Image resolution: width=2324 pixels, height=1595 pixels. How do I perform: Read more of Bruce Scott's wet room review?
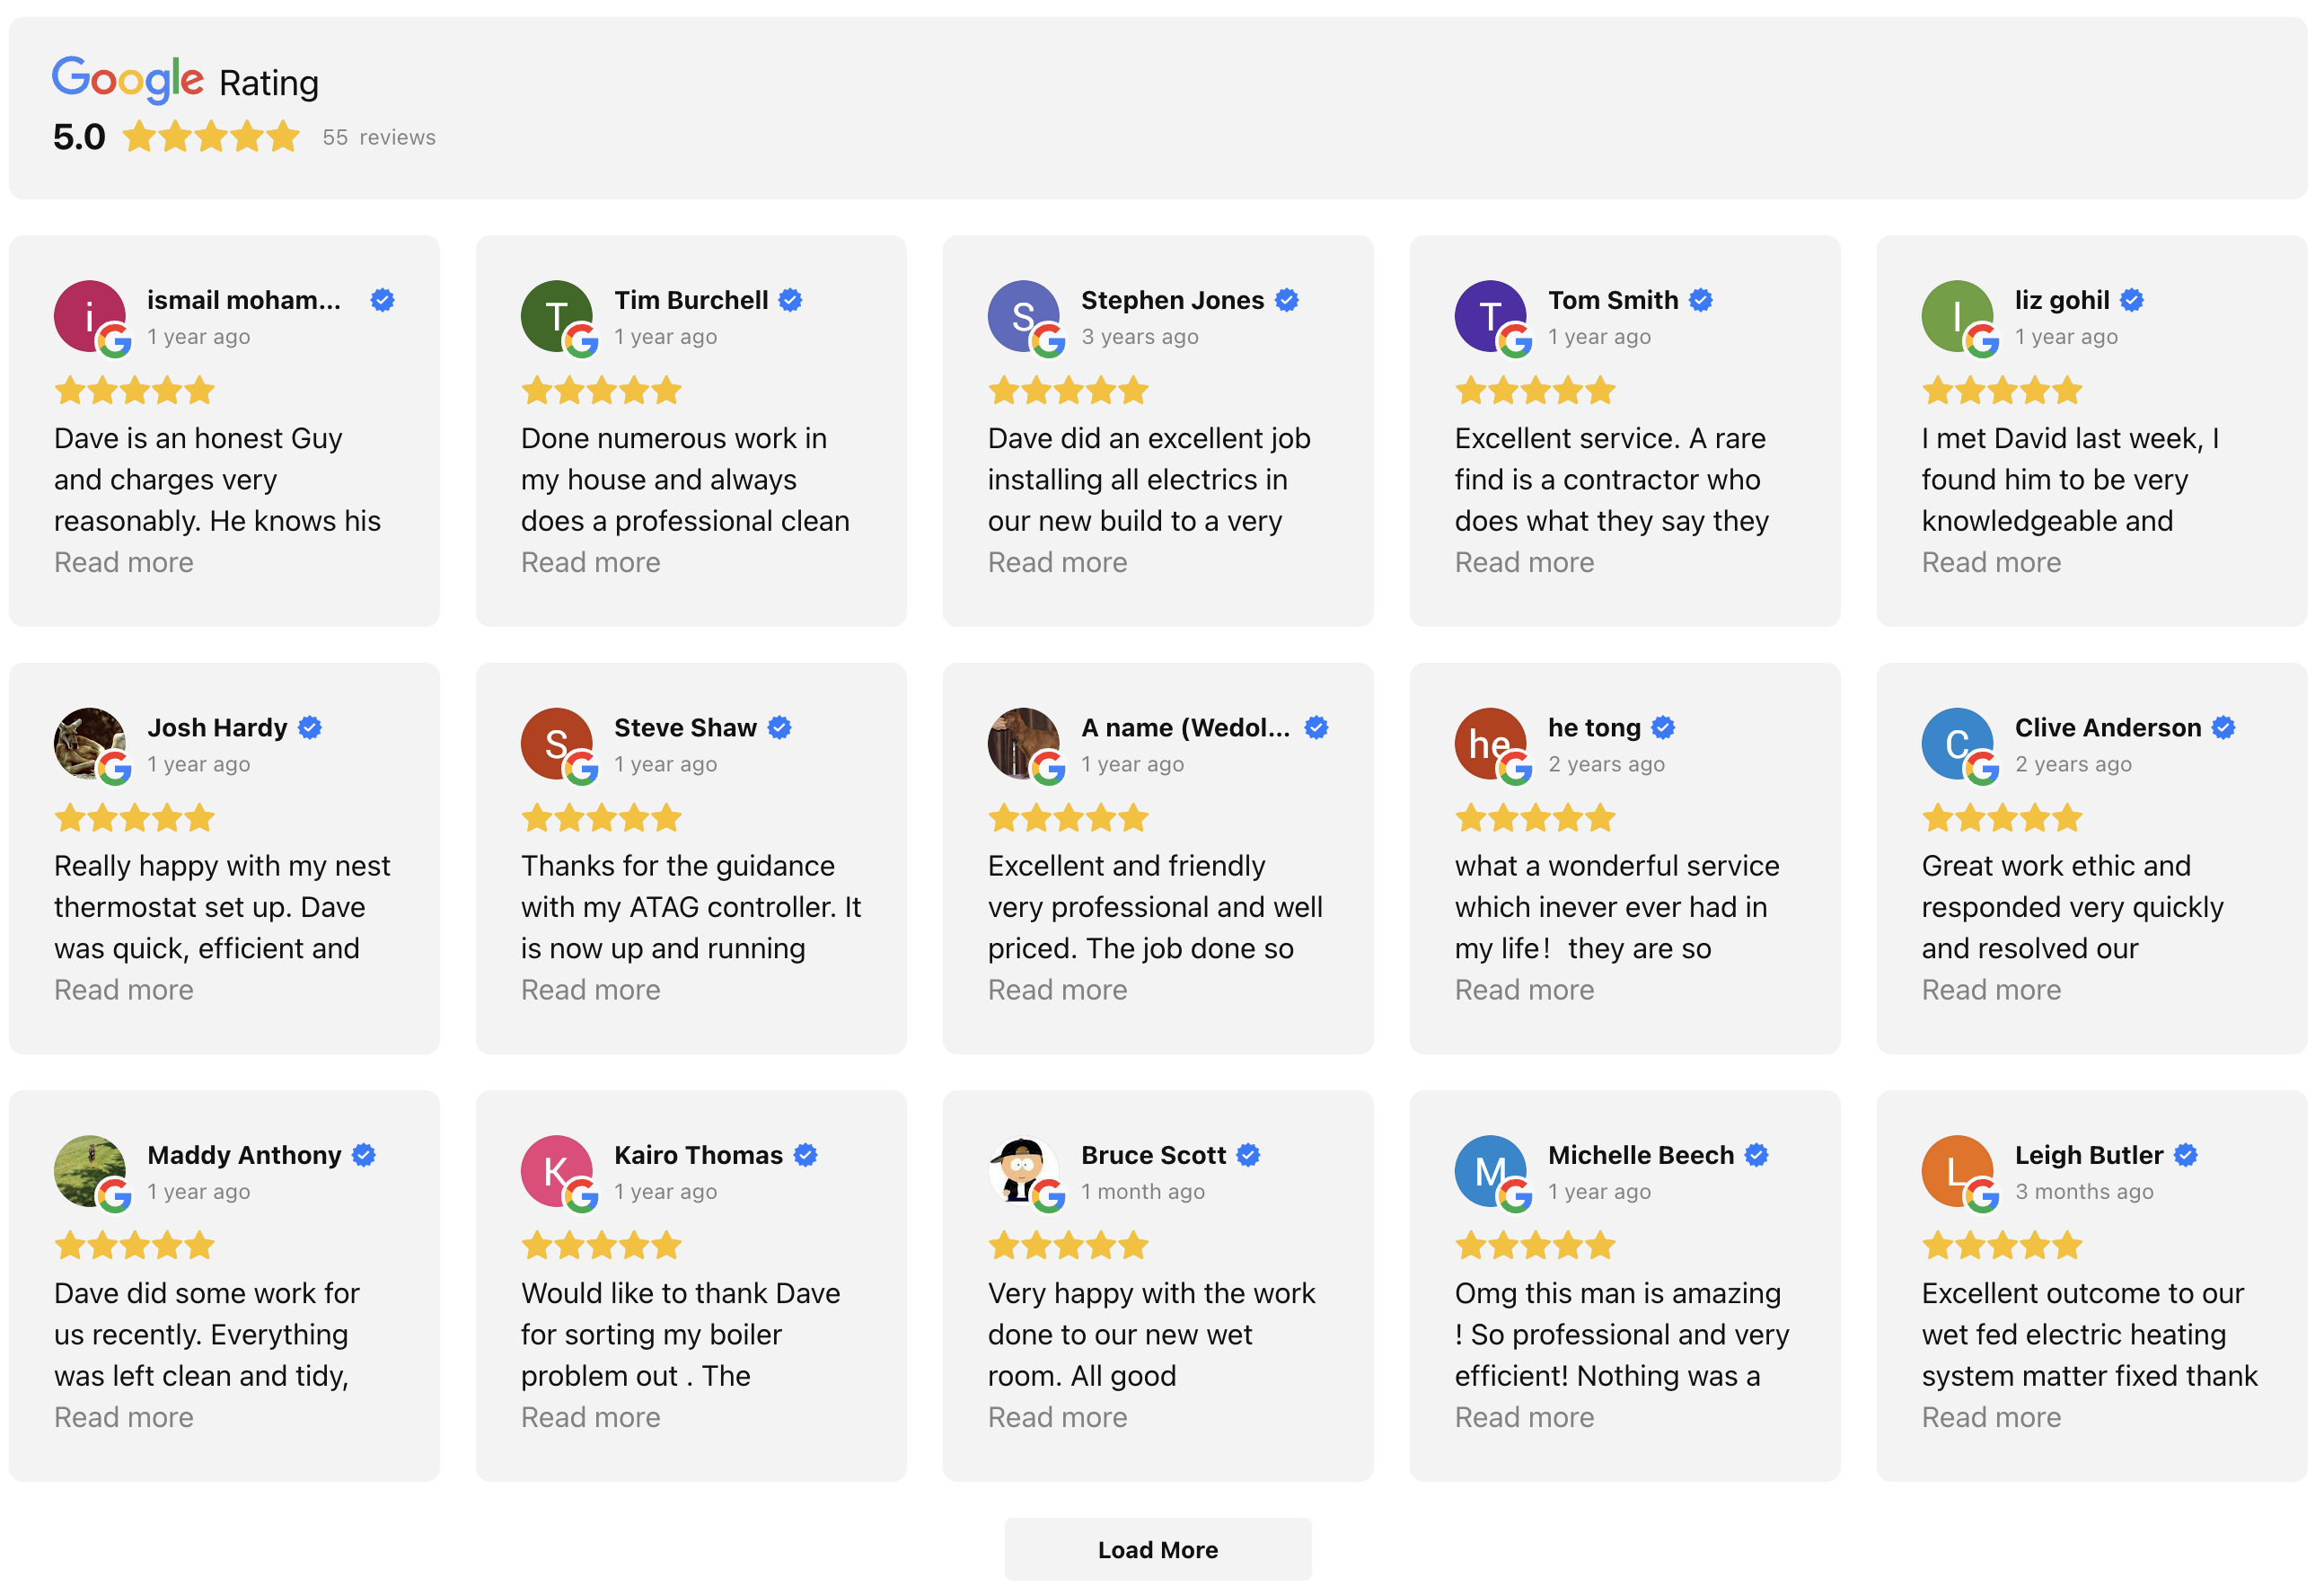click(1057, 1417)
